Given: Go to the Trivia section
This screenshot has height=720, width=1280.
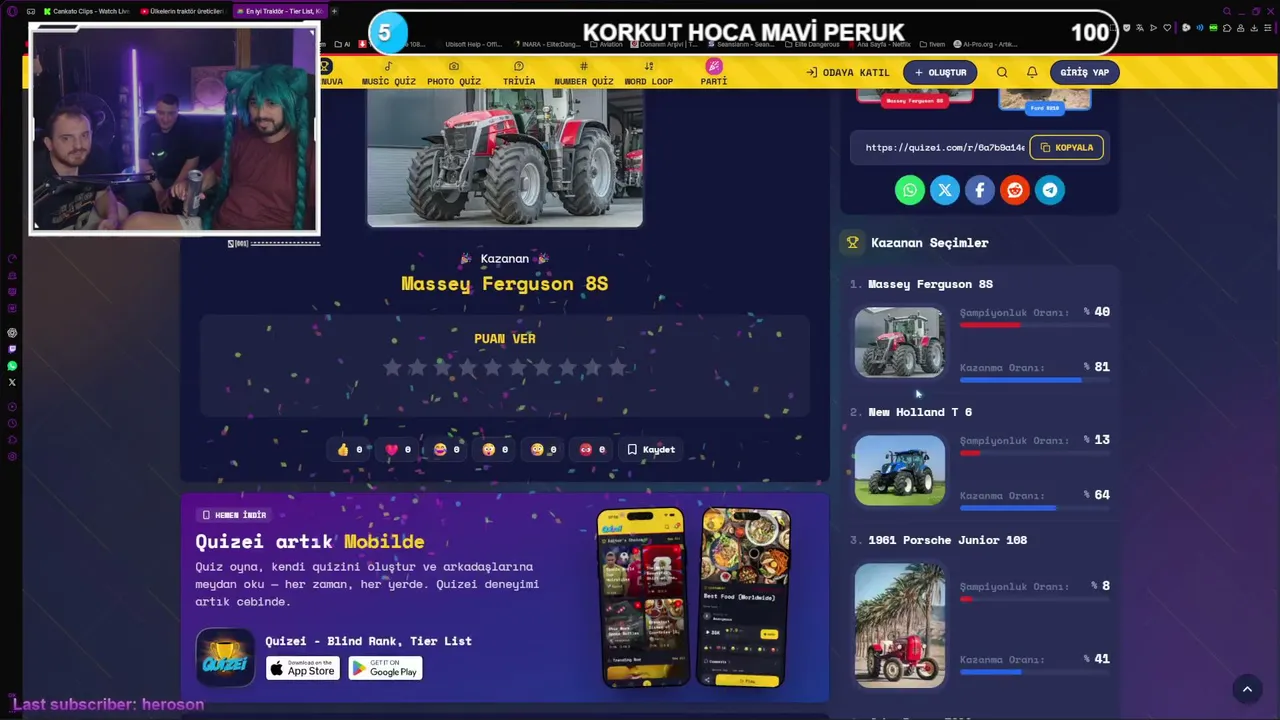Looking at the screenshot, I should coord(519,73).
